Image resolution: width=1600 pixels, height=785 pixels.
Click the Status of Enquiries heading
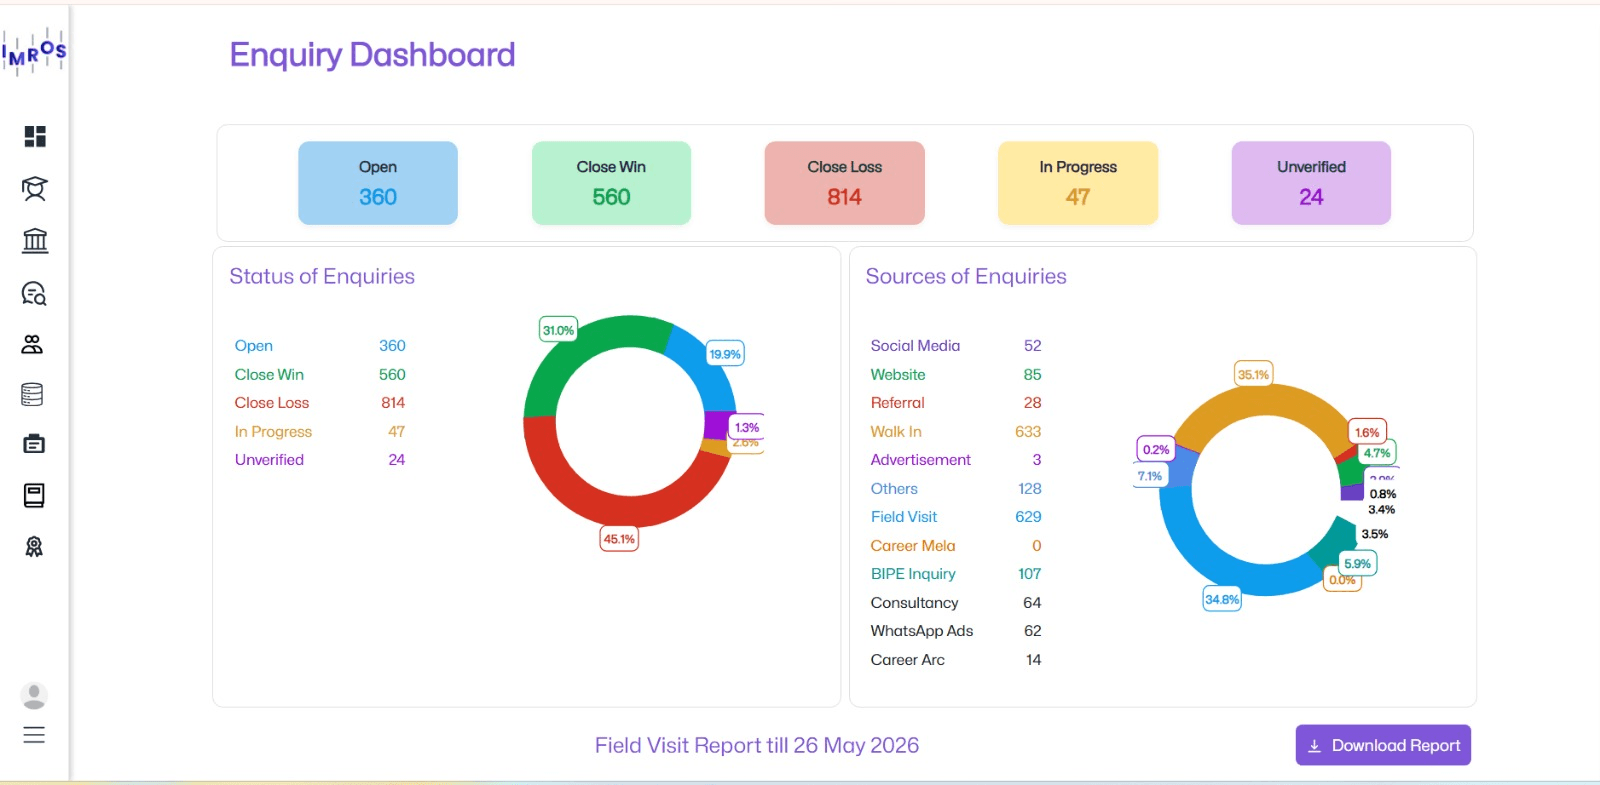pyautogui.click(x=322, y=277)
